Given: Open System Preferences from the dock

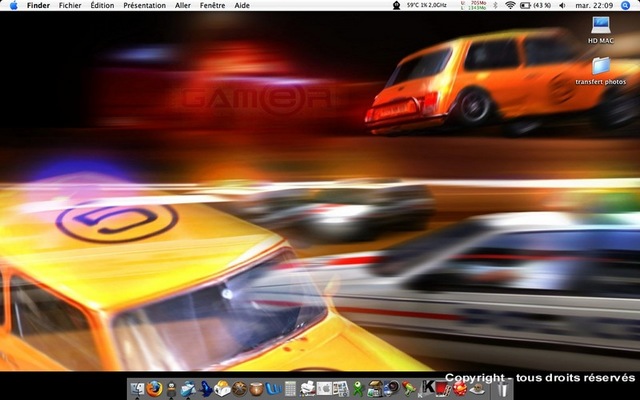Looking at the screenshot, I should point(324,389).
